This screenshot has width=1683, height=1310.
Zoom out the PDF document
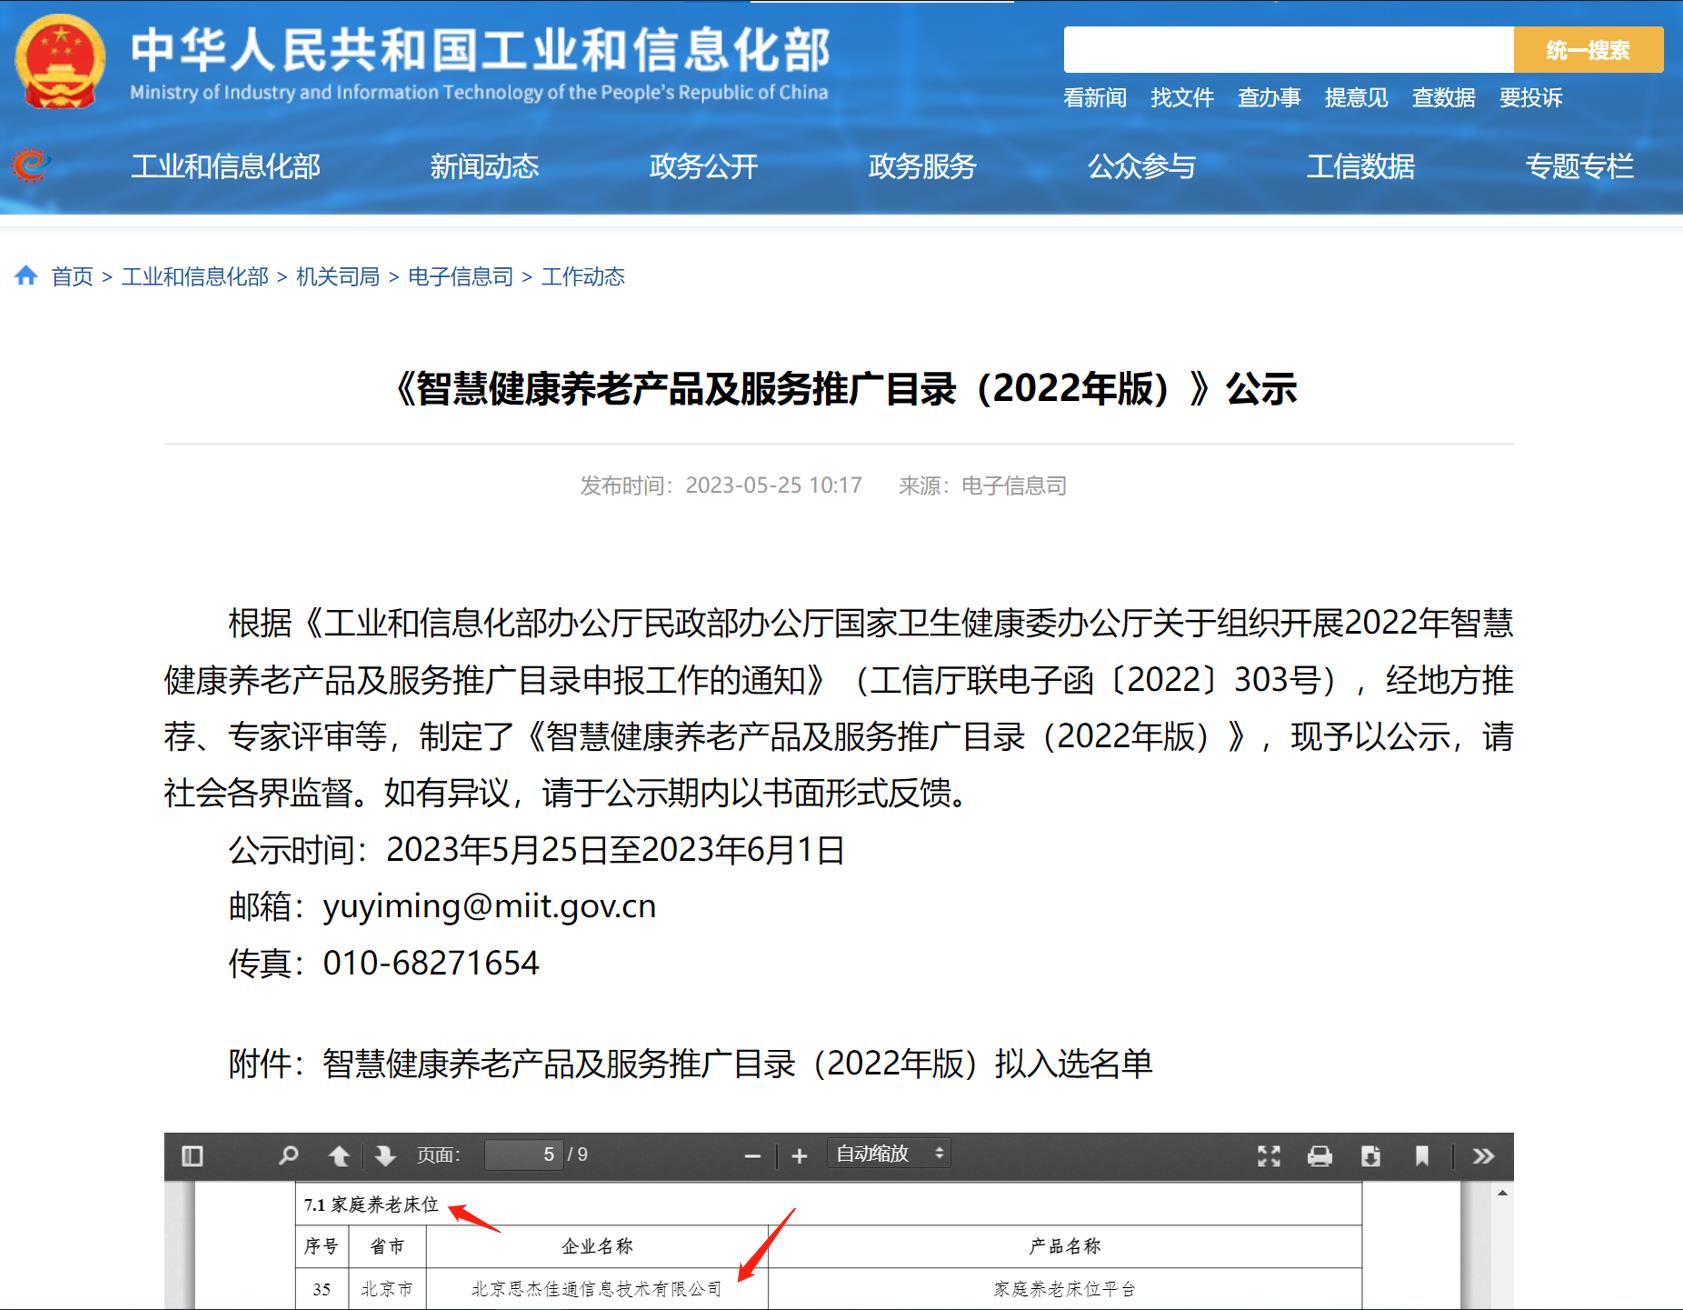(x=753, y=1156)
